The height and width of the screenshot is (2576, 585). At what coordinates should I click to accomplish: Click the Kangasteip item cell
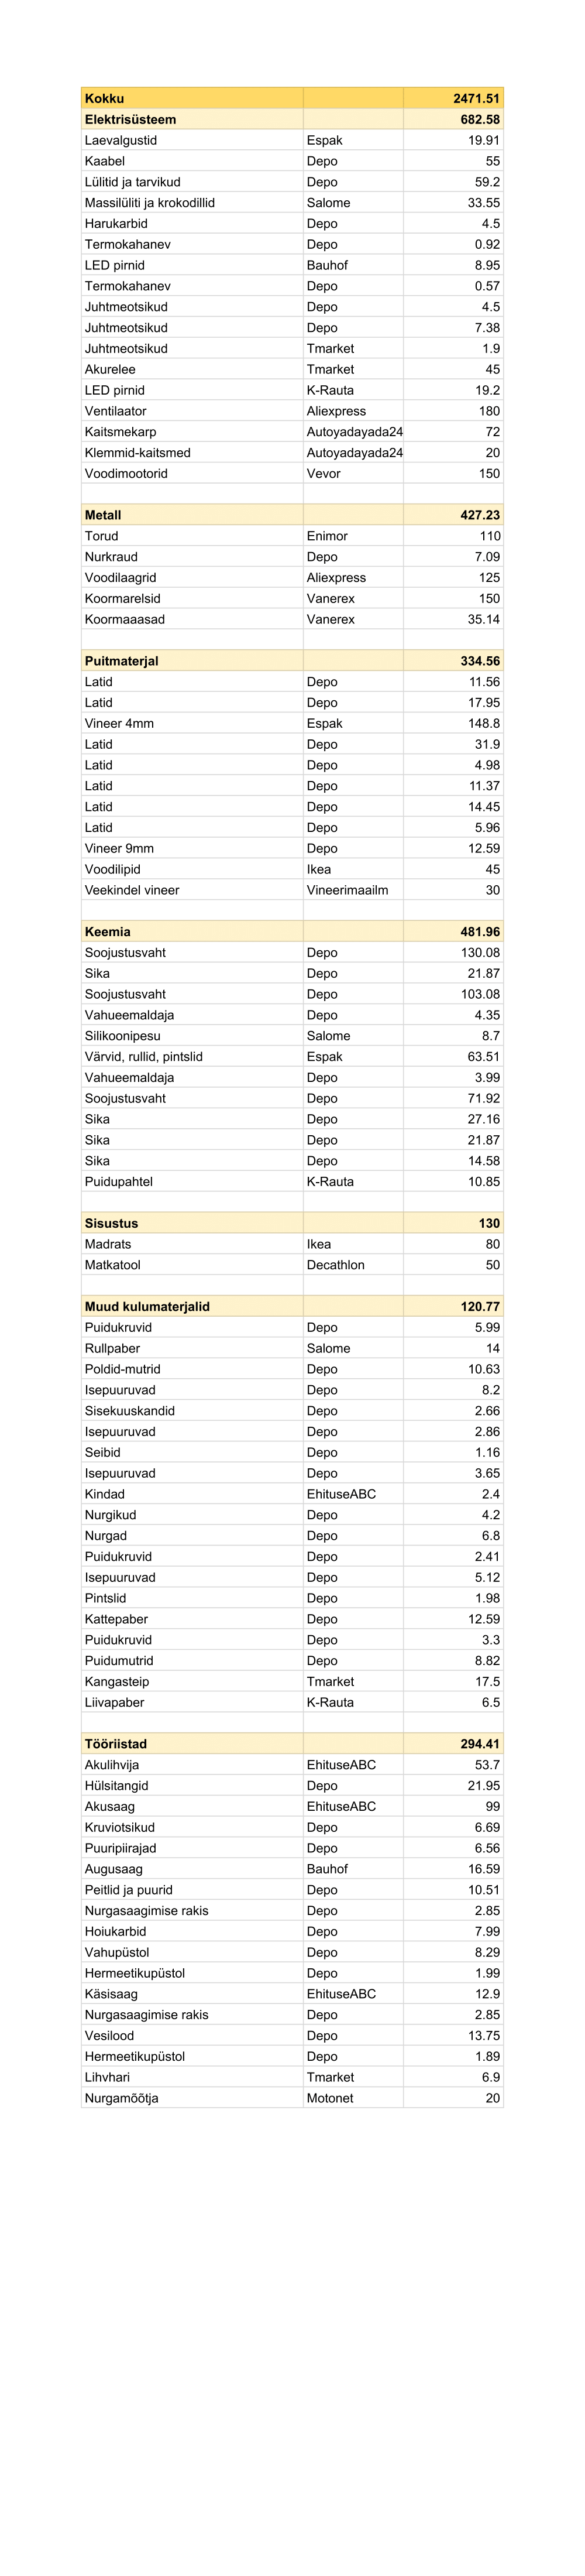117,1681
